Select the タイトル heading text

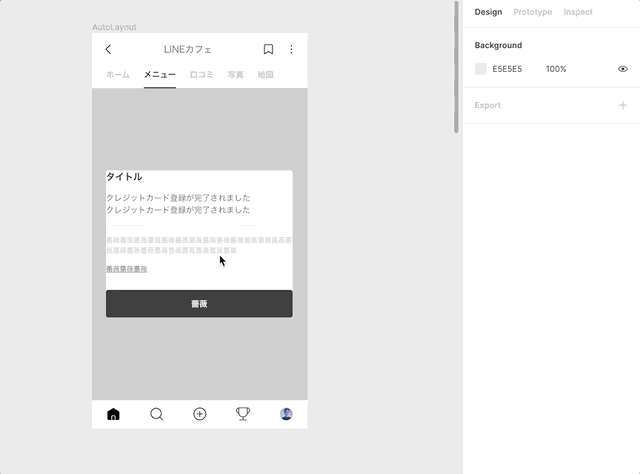(124, 177)
